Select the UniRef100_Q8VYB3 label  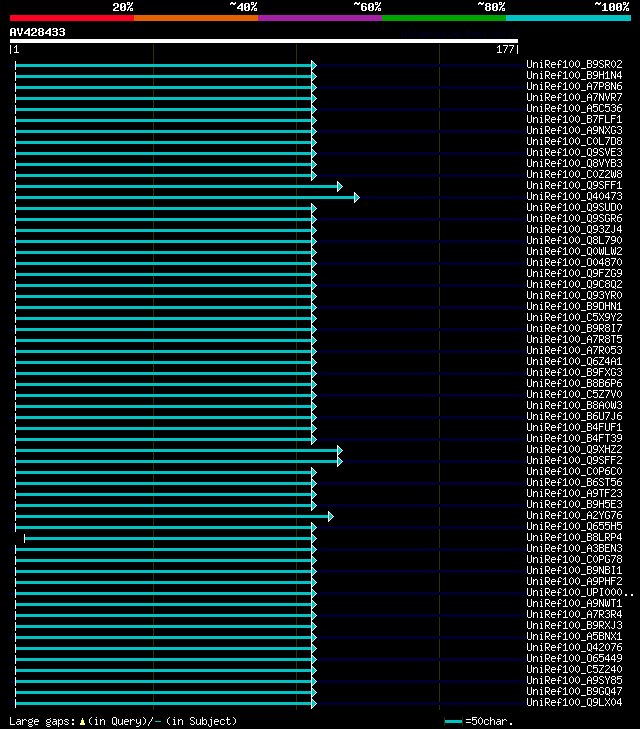click(x=574, y=163)
